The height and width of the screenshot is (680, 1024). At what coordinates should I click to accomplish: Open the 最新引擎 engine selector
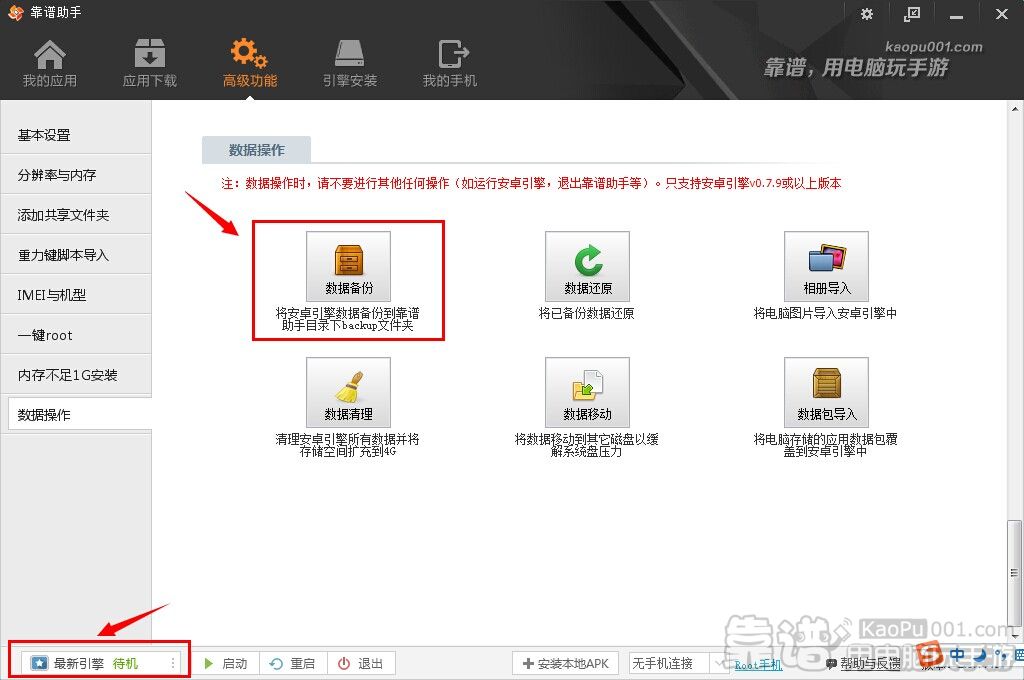tap(100, 664)
